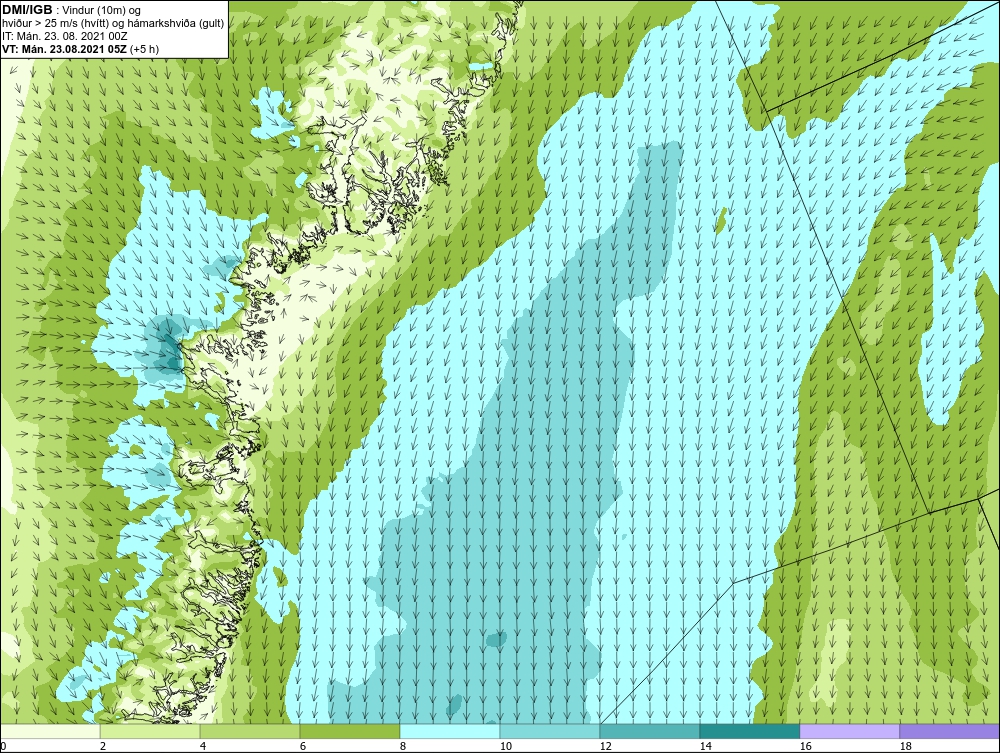Click the 18+ m/s purple legend swatch
1000x753 pixels.
point(949,731)
